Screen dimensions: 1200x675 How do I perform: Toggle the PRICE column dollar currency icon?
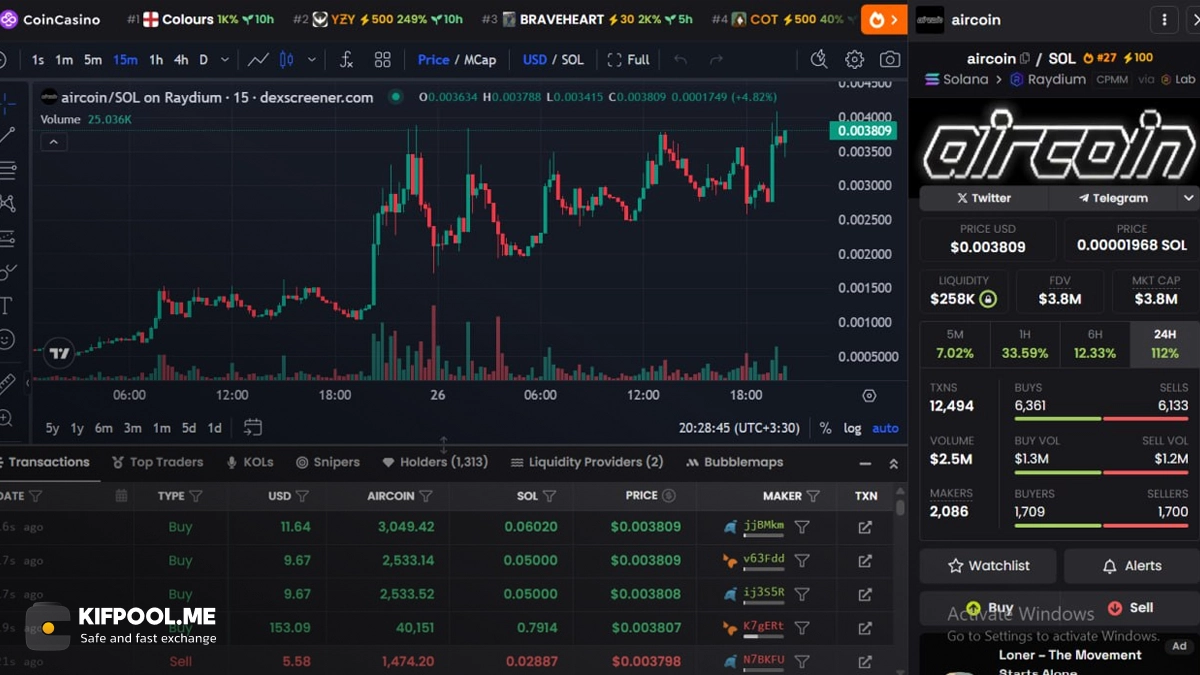tap(669, 496)
